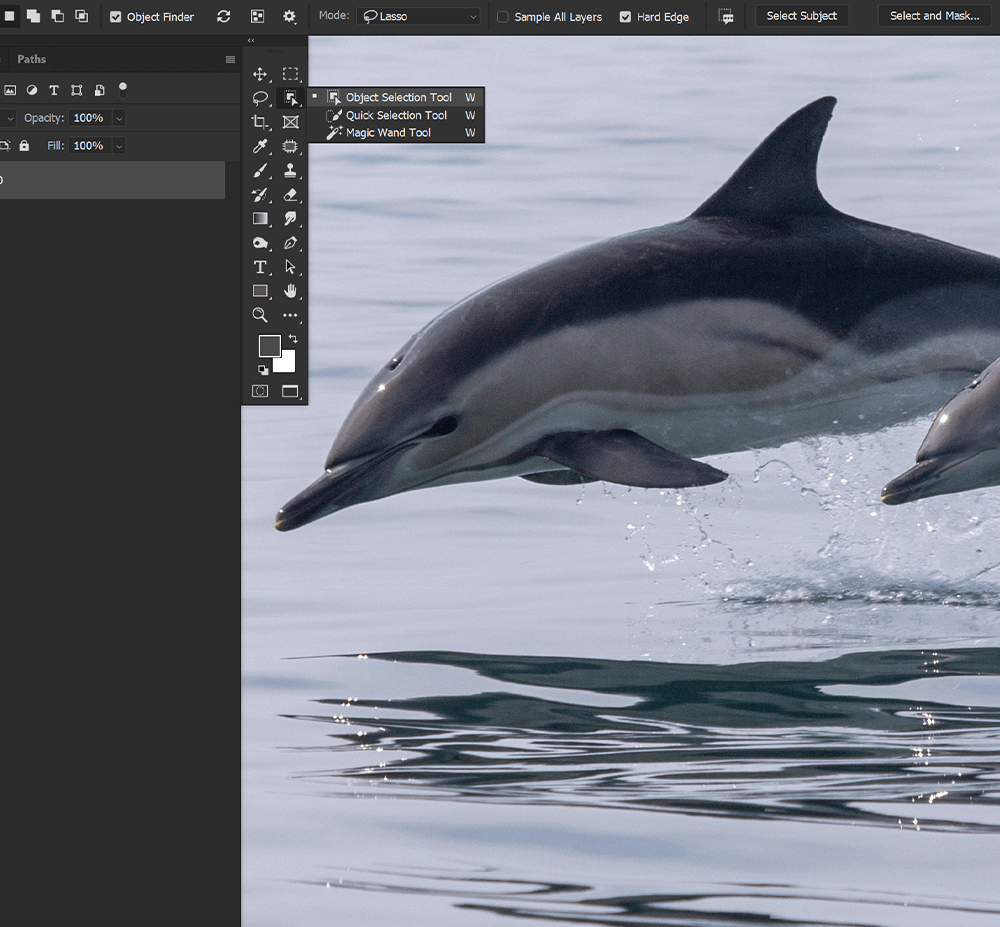
Task: Expand the Fill value dropdown arrow
Action: [x=119, y=146]
